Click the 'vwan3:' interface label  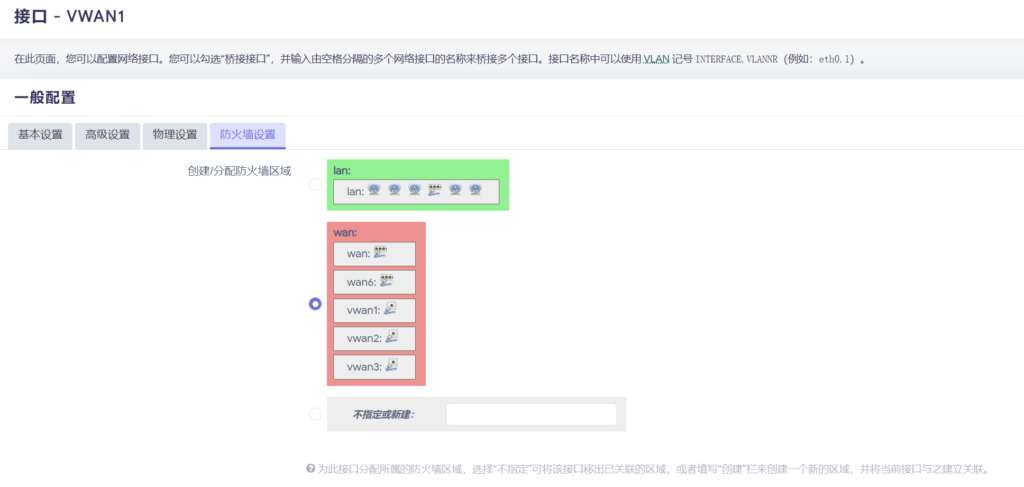[x=363, y=367]
